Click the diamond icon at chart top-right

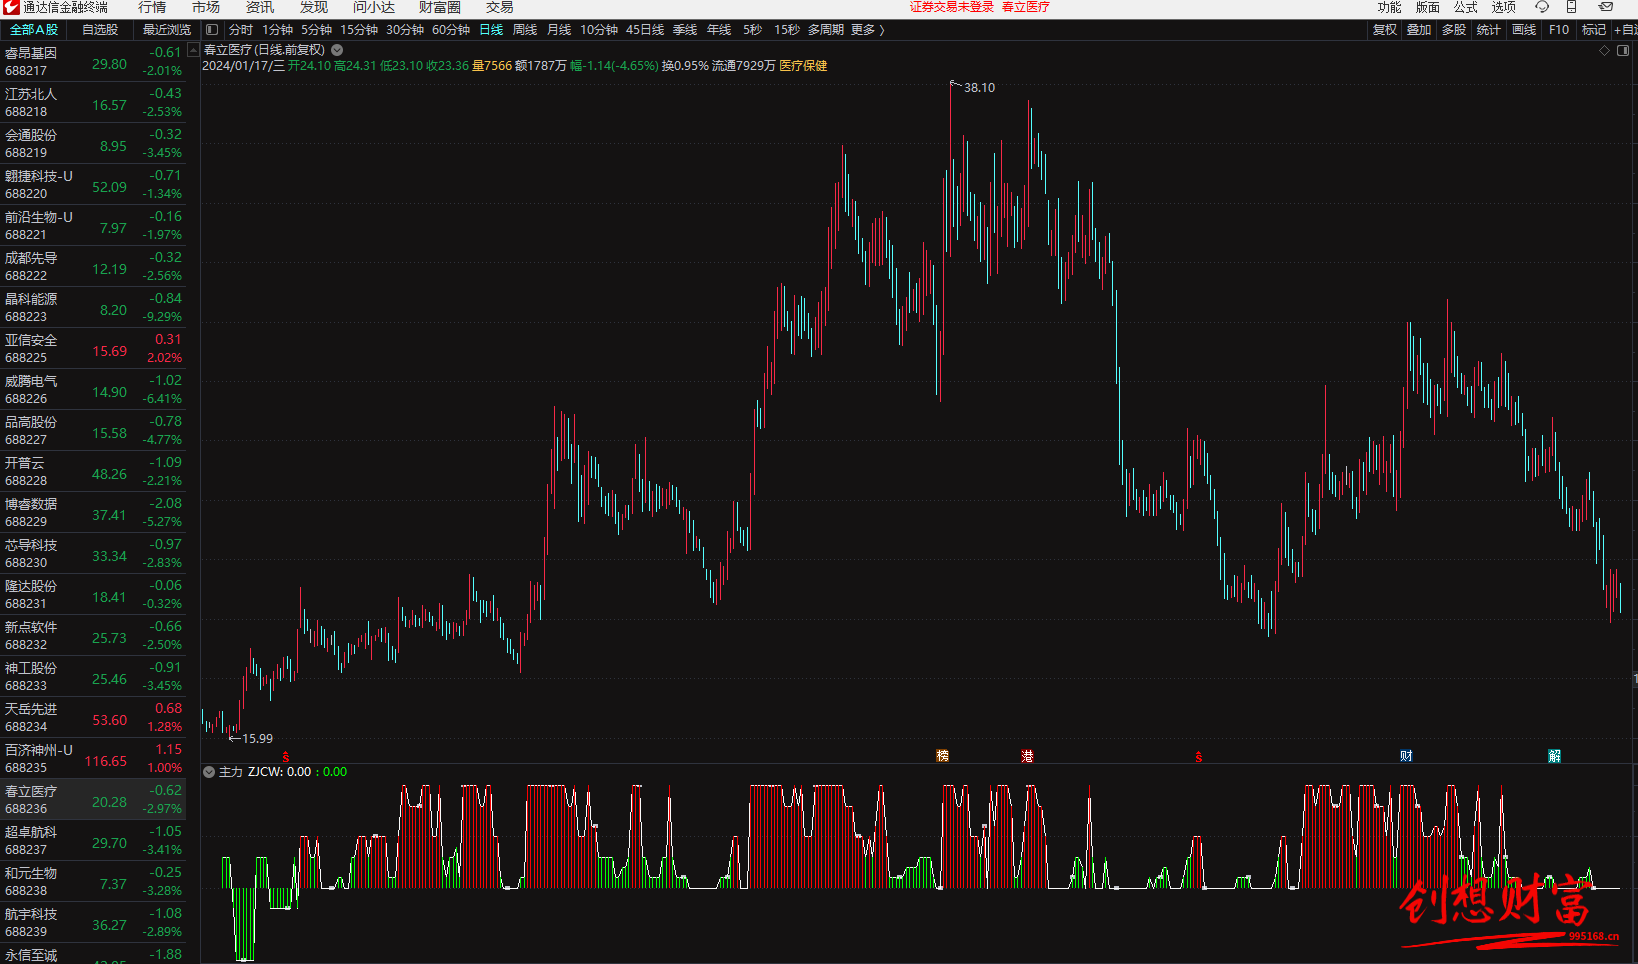click(1605, 50)
